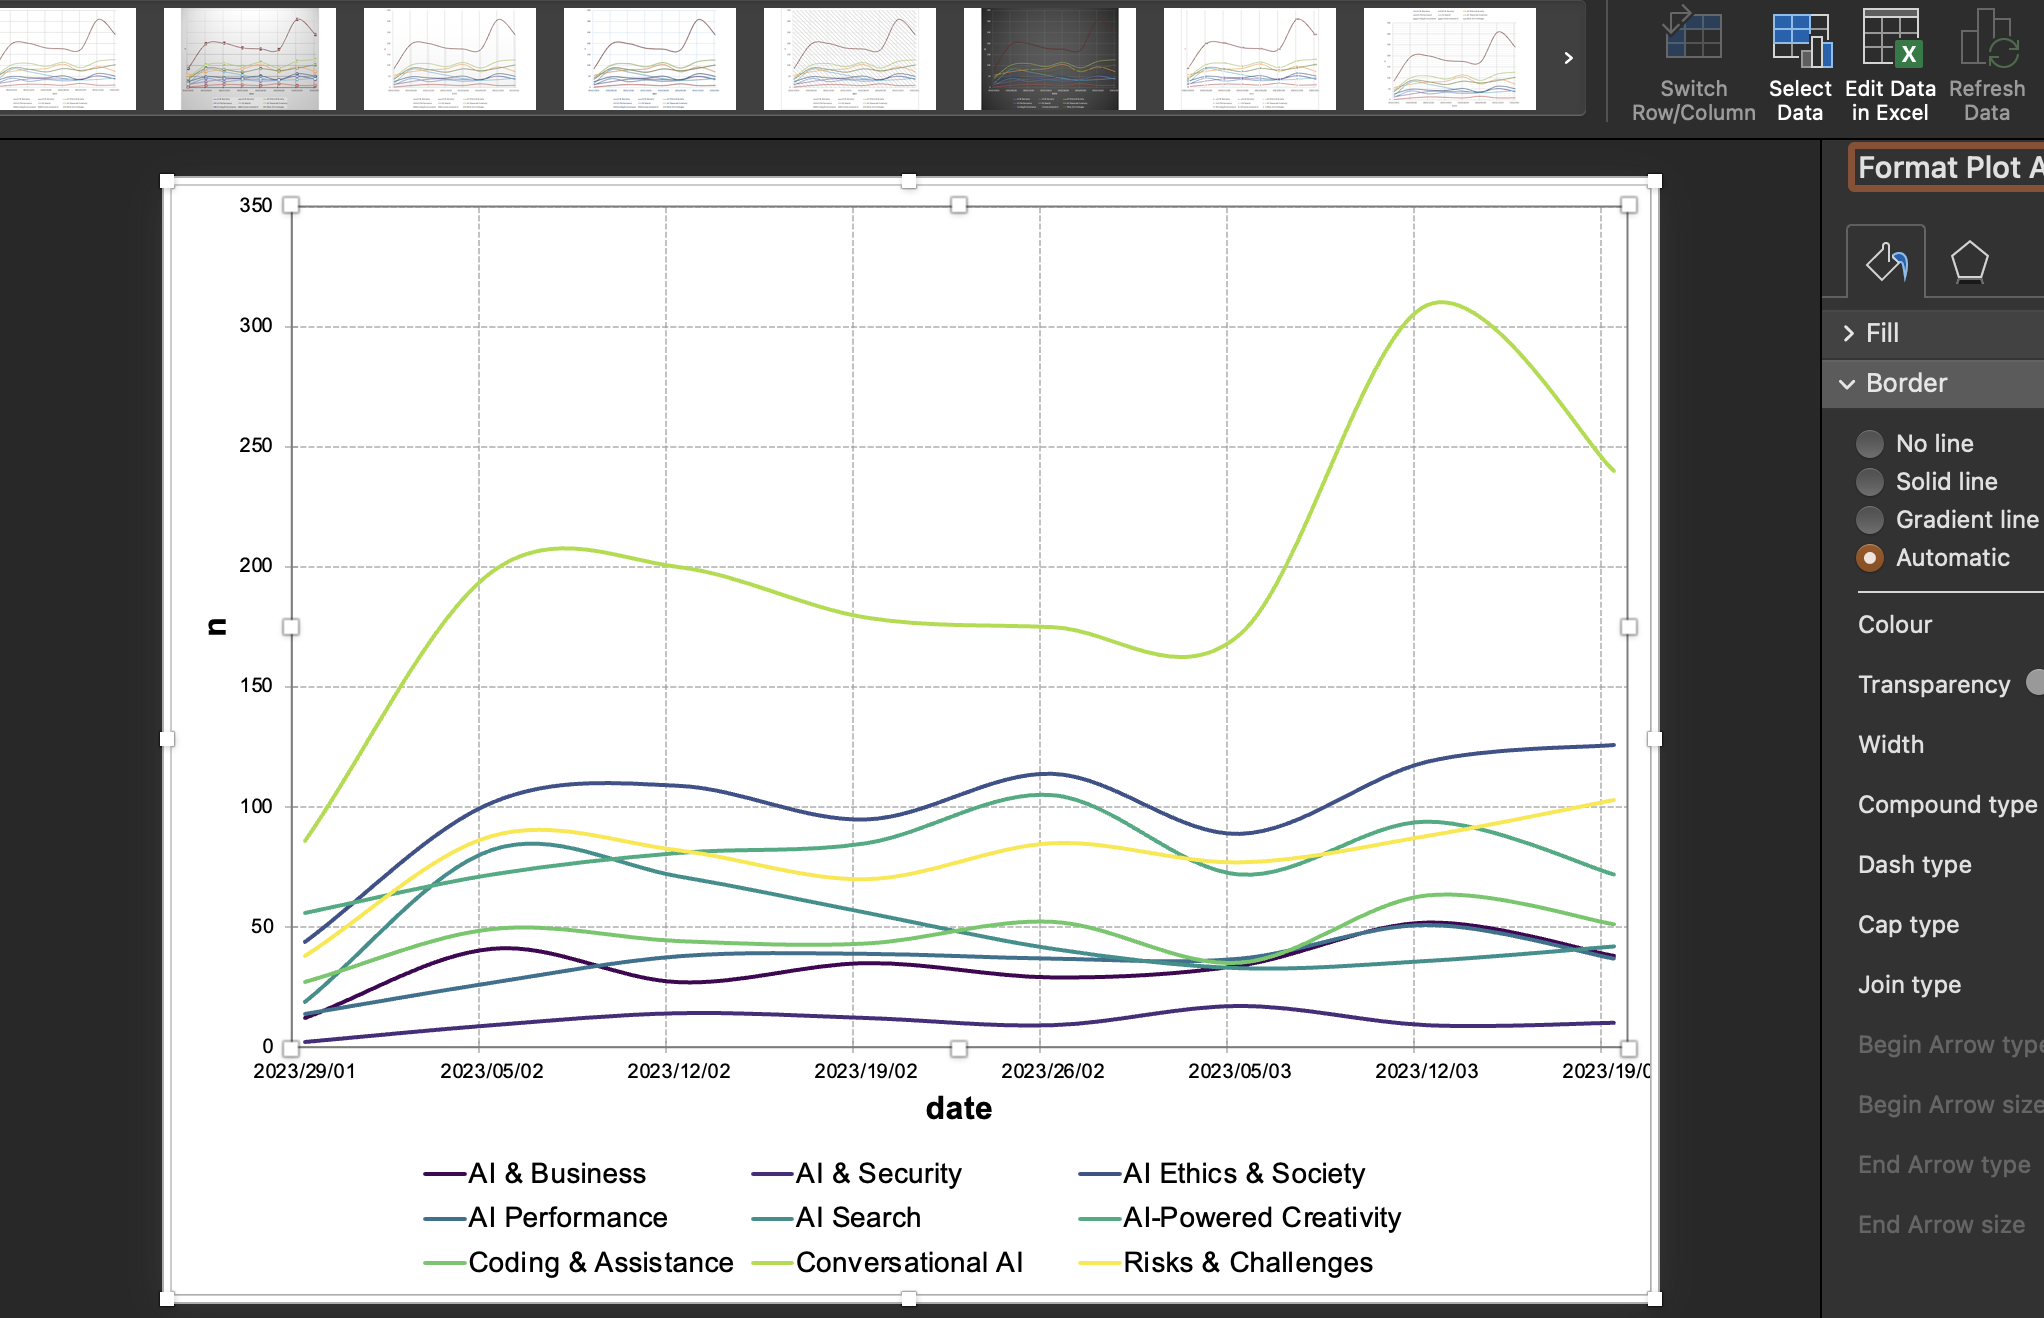Select the Automatic border radio button
The image size is (2044, 1318).
coord(1869,557)
